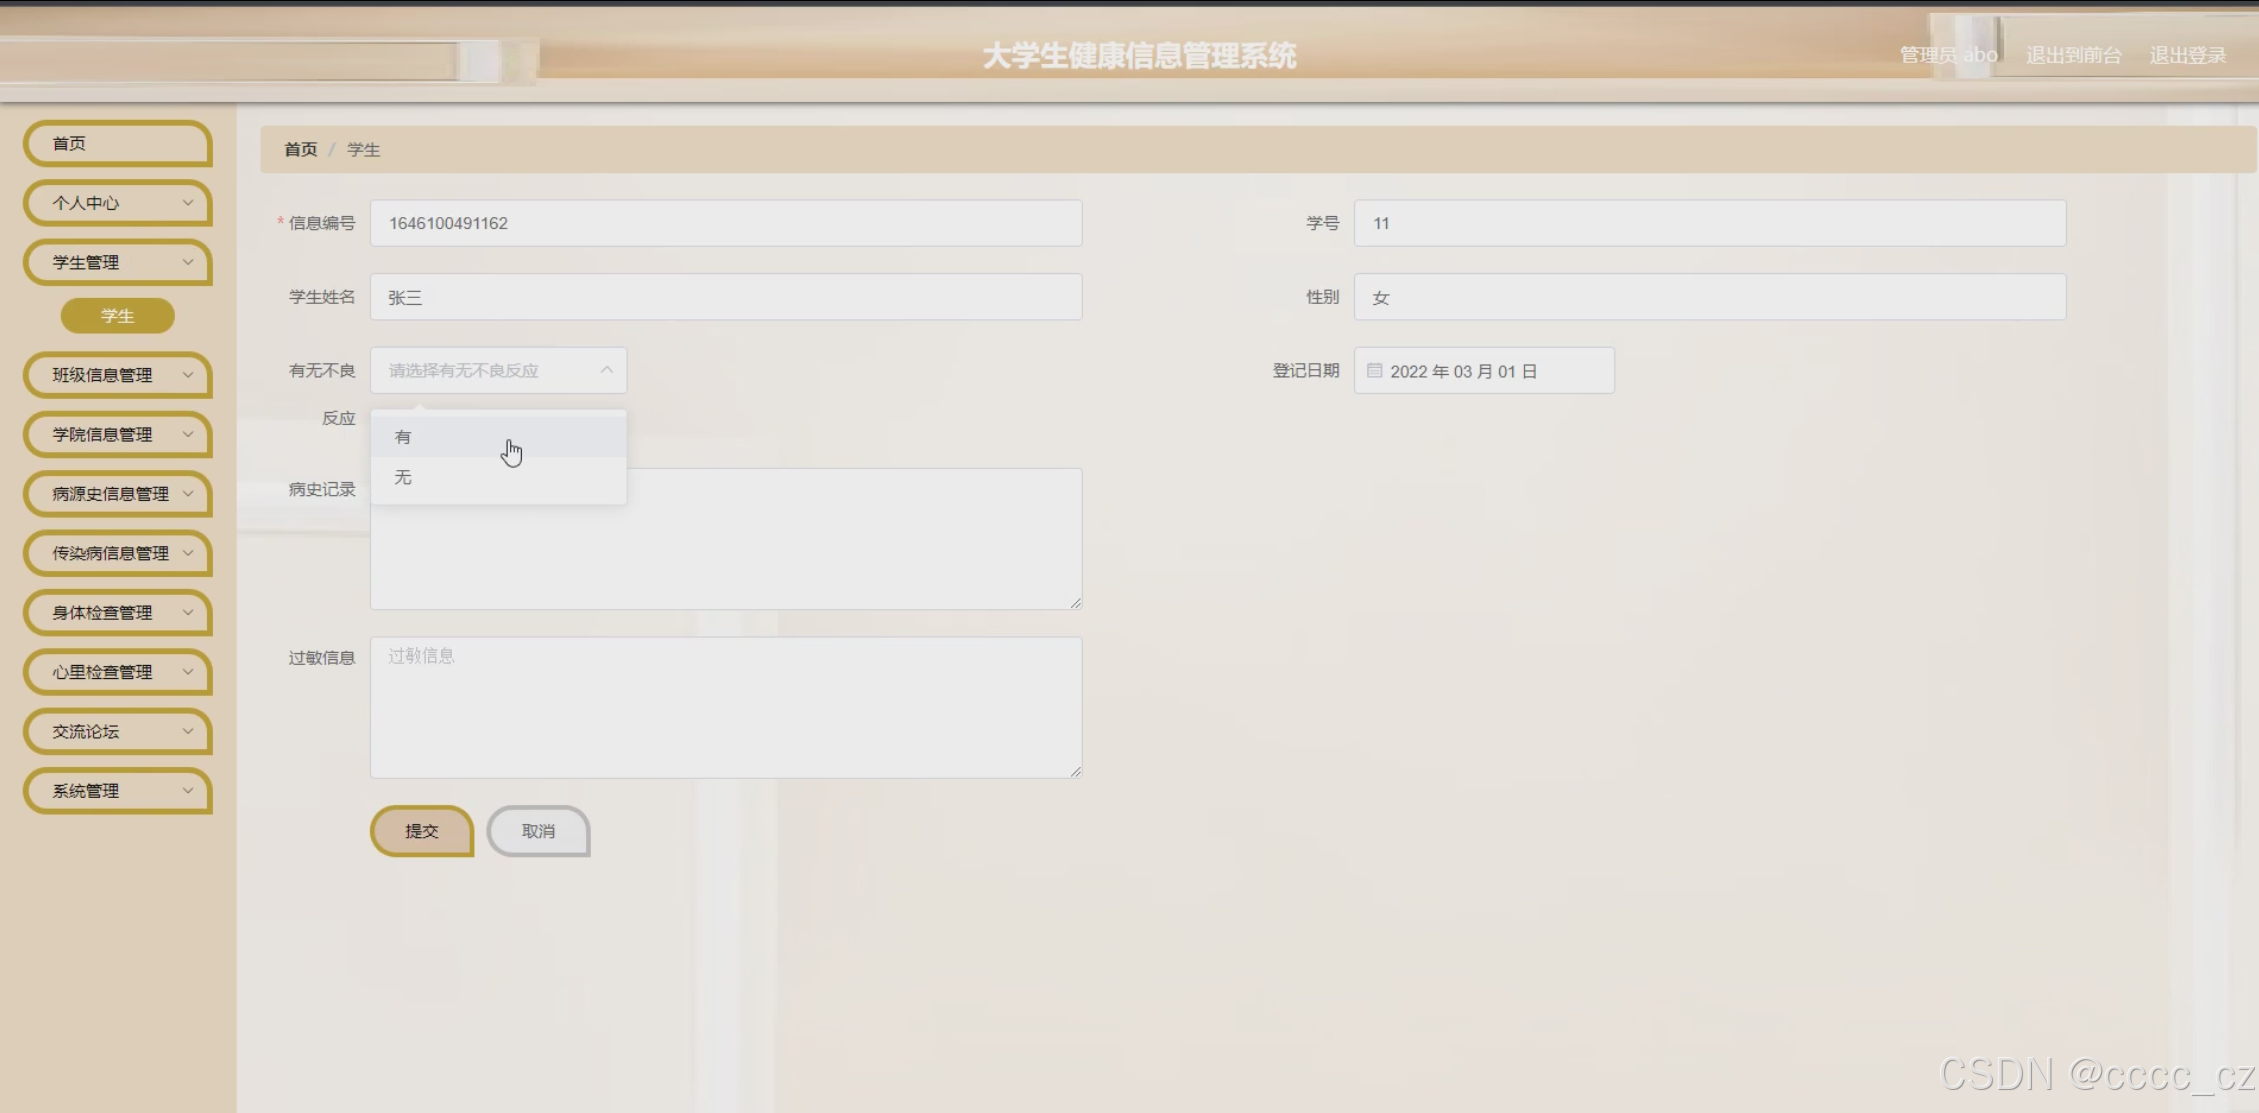Open 病源史信息管理 menu
Image resolution: width=2259 pixels, height=1113 pixels.
pos(117,494)
